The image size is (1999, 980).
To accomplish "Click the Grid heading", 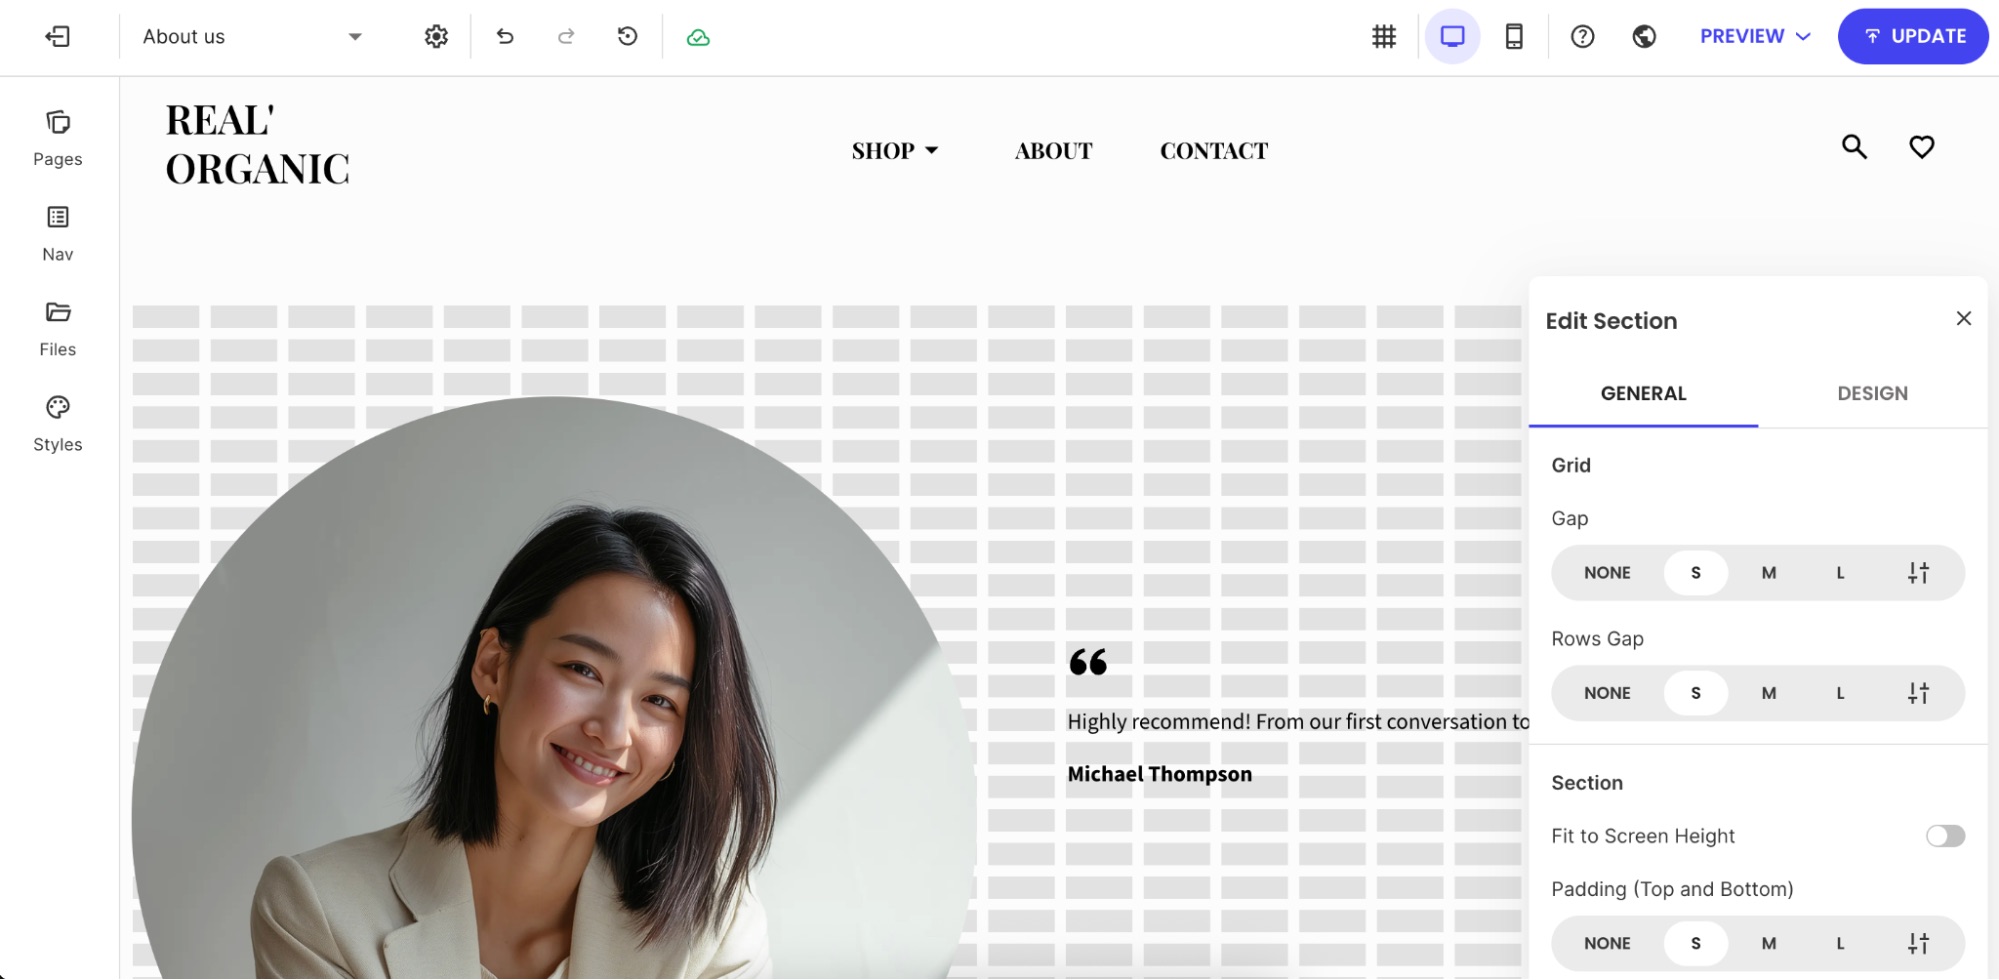I will coord(1570,465).
